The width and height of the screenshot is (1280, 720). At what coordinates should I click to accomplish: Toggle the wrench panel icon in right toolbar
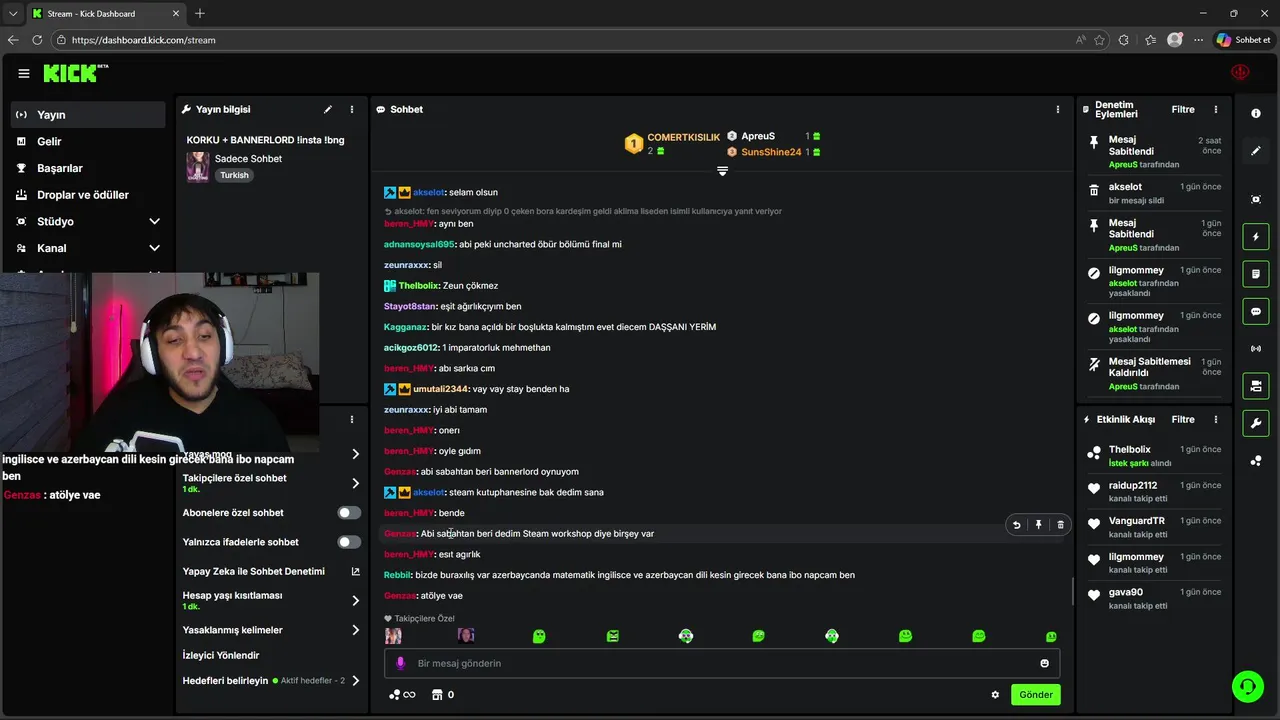tap(1256, 423)
